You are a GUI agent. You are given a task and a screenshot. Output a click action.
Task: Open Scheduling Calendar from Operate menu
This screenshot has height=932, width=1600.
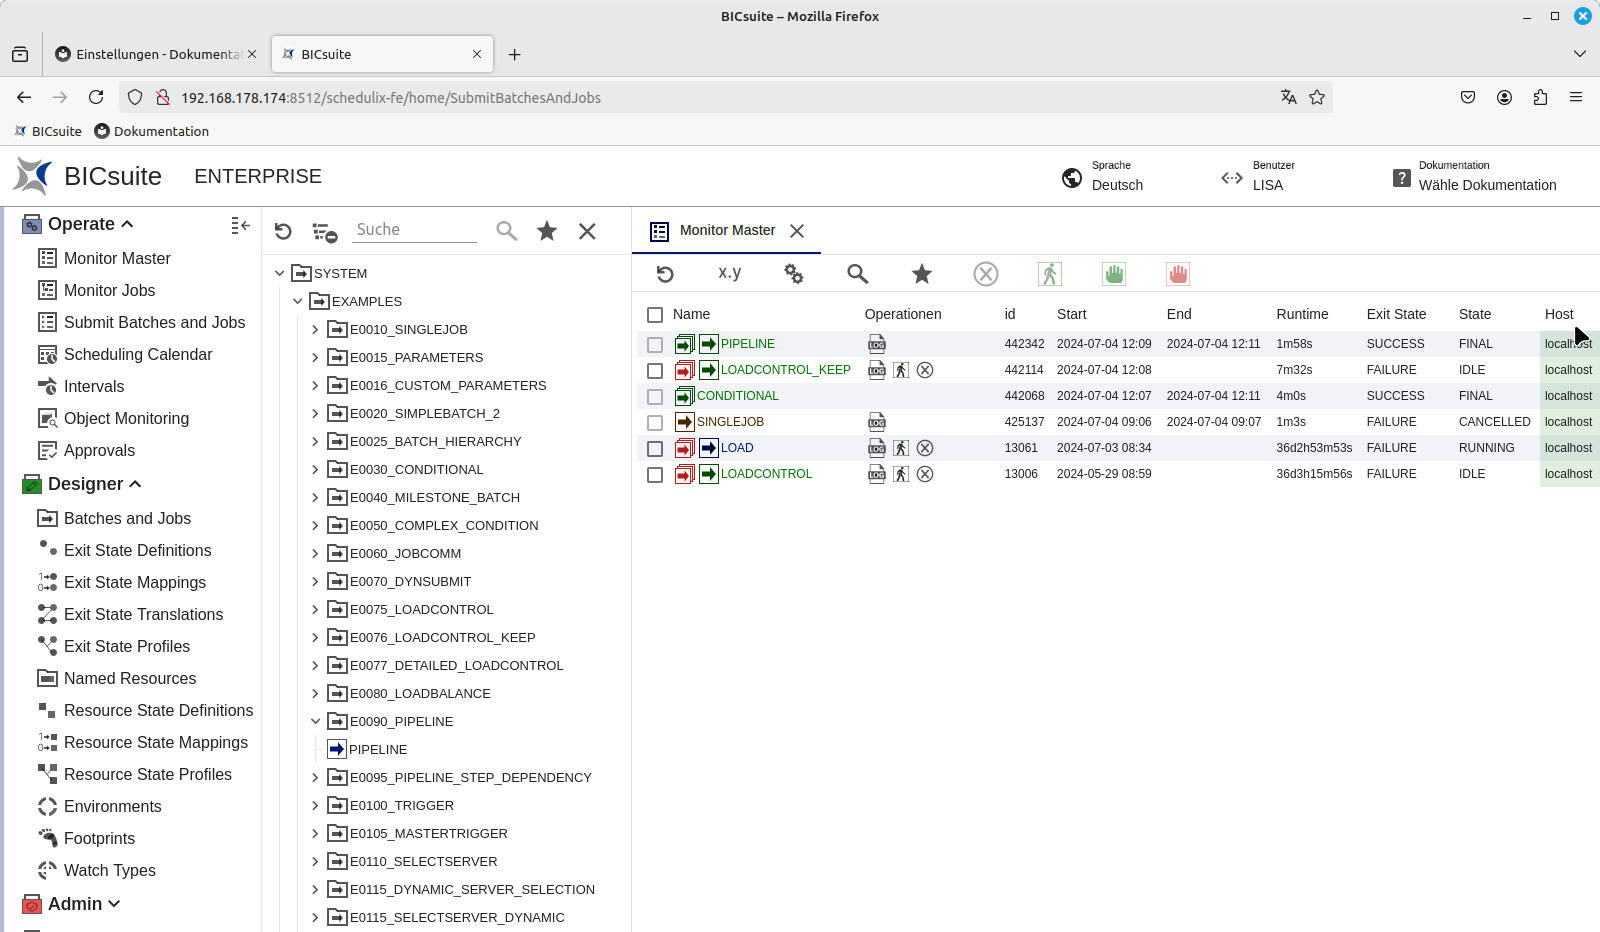tap(138, 354)
